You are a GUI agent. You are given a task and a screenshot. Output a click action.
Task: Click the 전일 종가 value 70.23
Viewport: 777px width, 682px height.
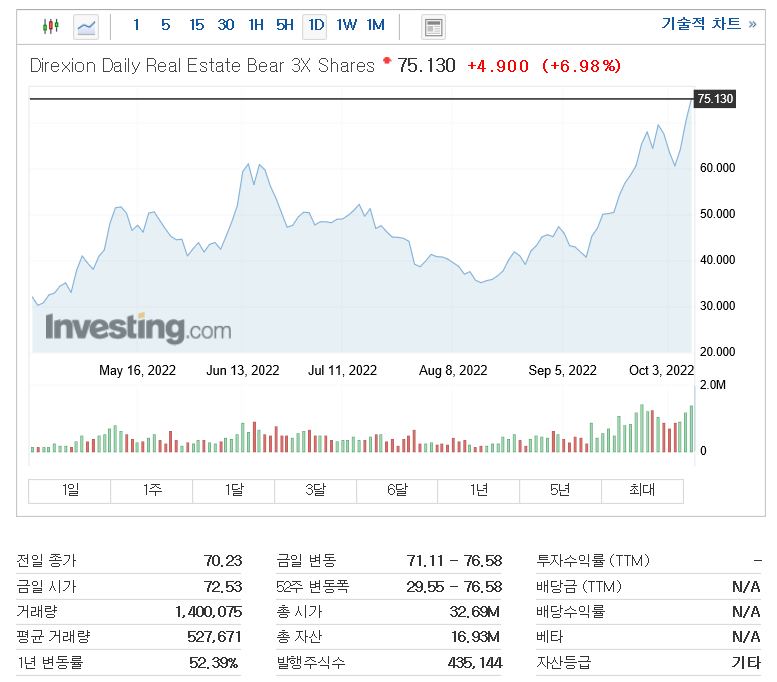[x=222, y=561]
